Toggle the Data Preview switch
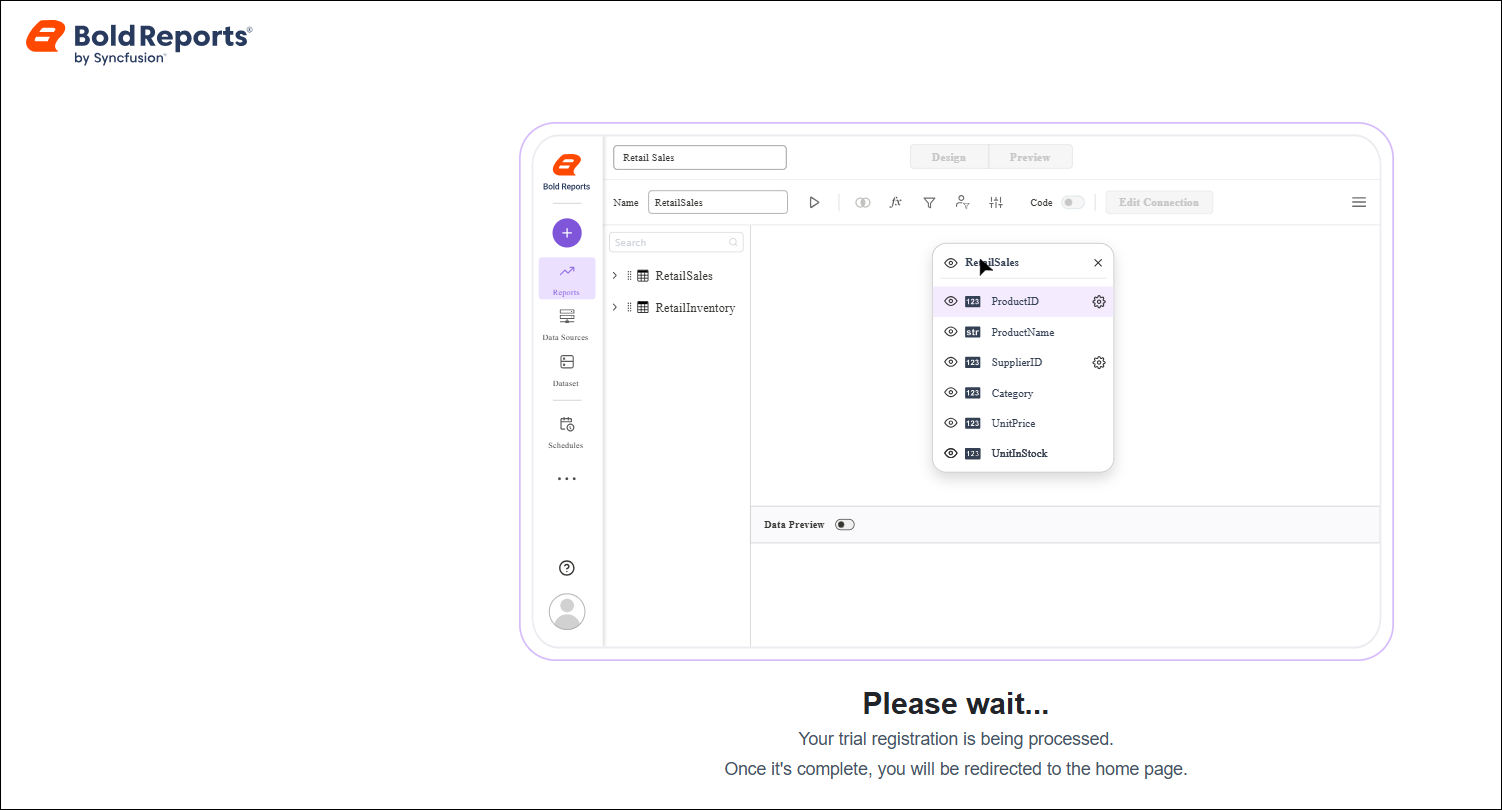 (845, 525)
